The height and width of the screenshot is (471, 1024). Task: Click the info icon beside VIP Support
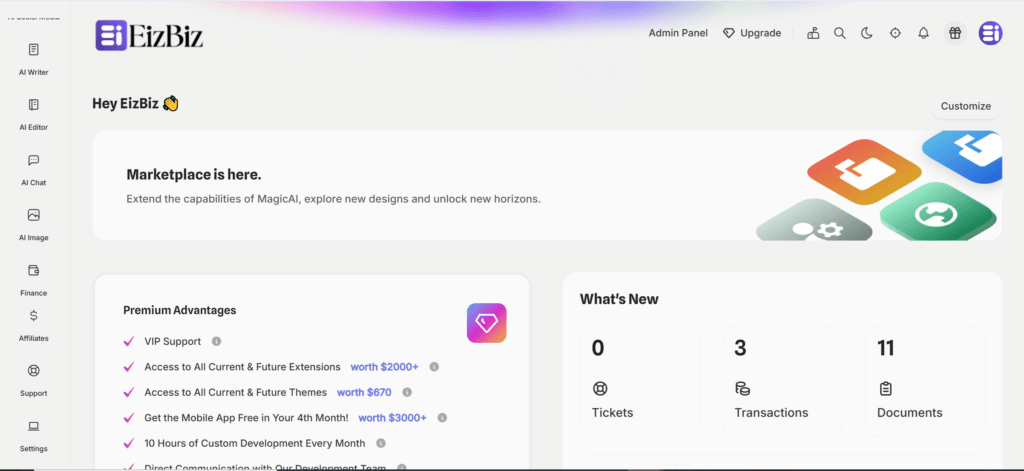tap(216, 341)
